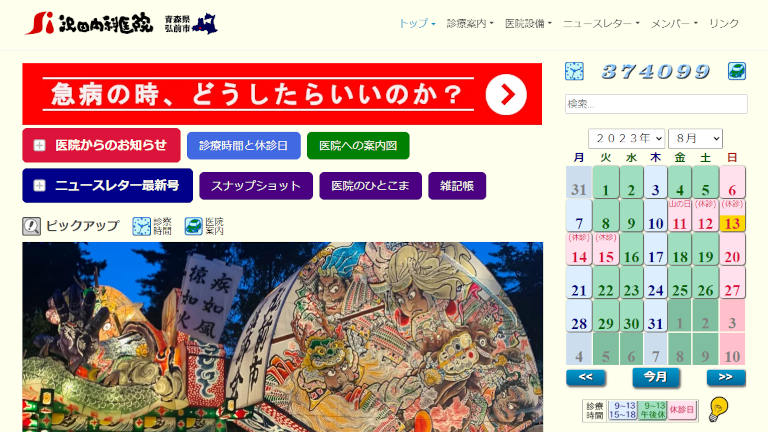This screenshot has width=768, height=432.
Task: Go to next month with >> button
Action: [726, 377]
